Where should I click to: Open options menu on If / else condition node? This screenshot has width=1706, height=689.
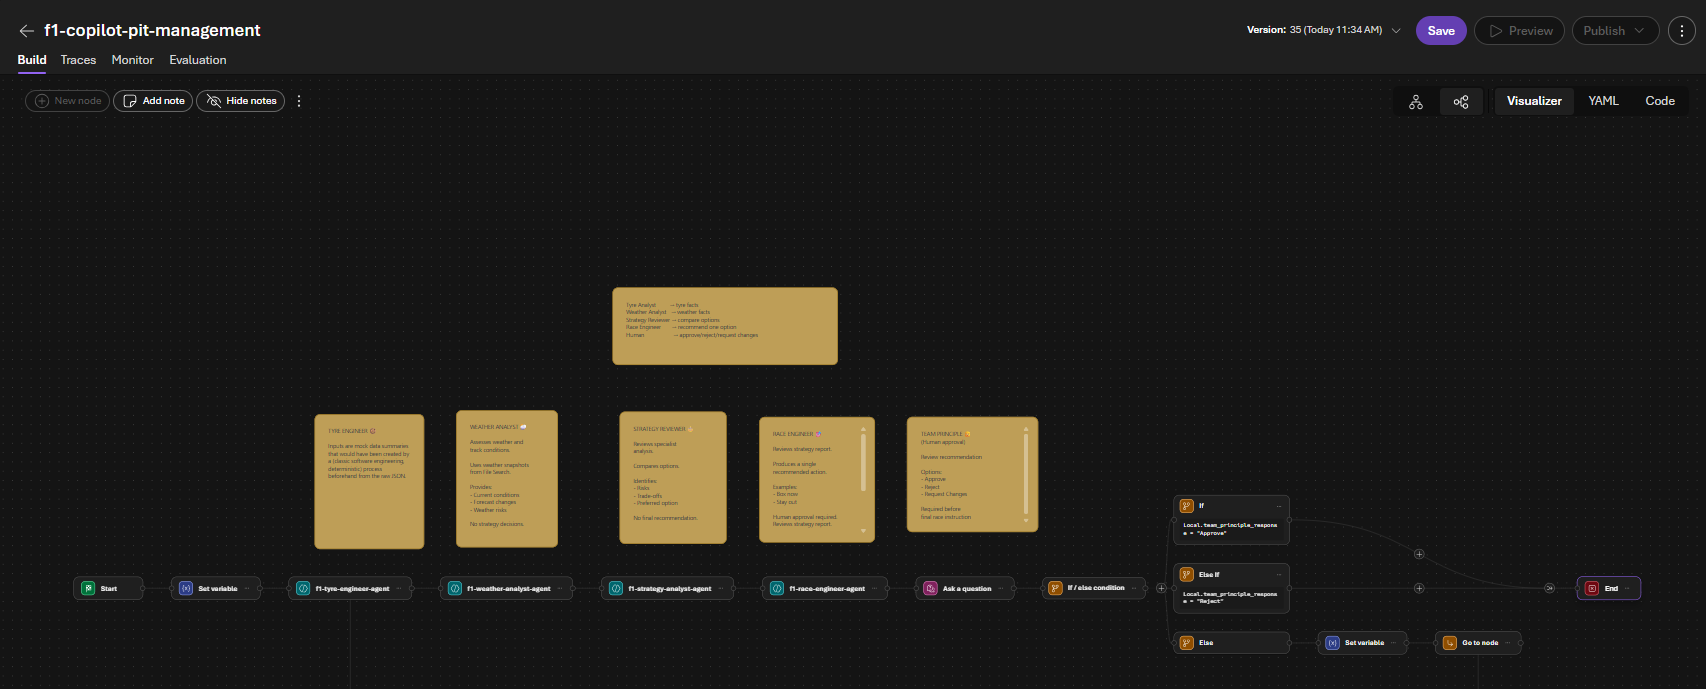tap(1135, 588)
